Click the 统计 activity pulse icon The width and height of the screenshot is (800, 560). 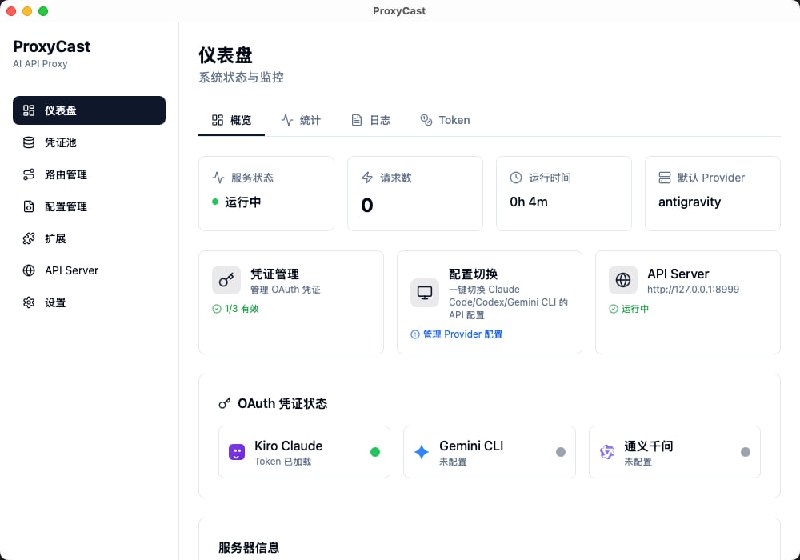point(287,120)
